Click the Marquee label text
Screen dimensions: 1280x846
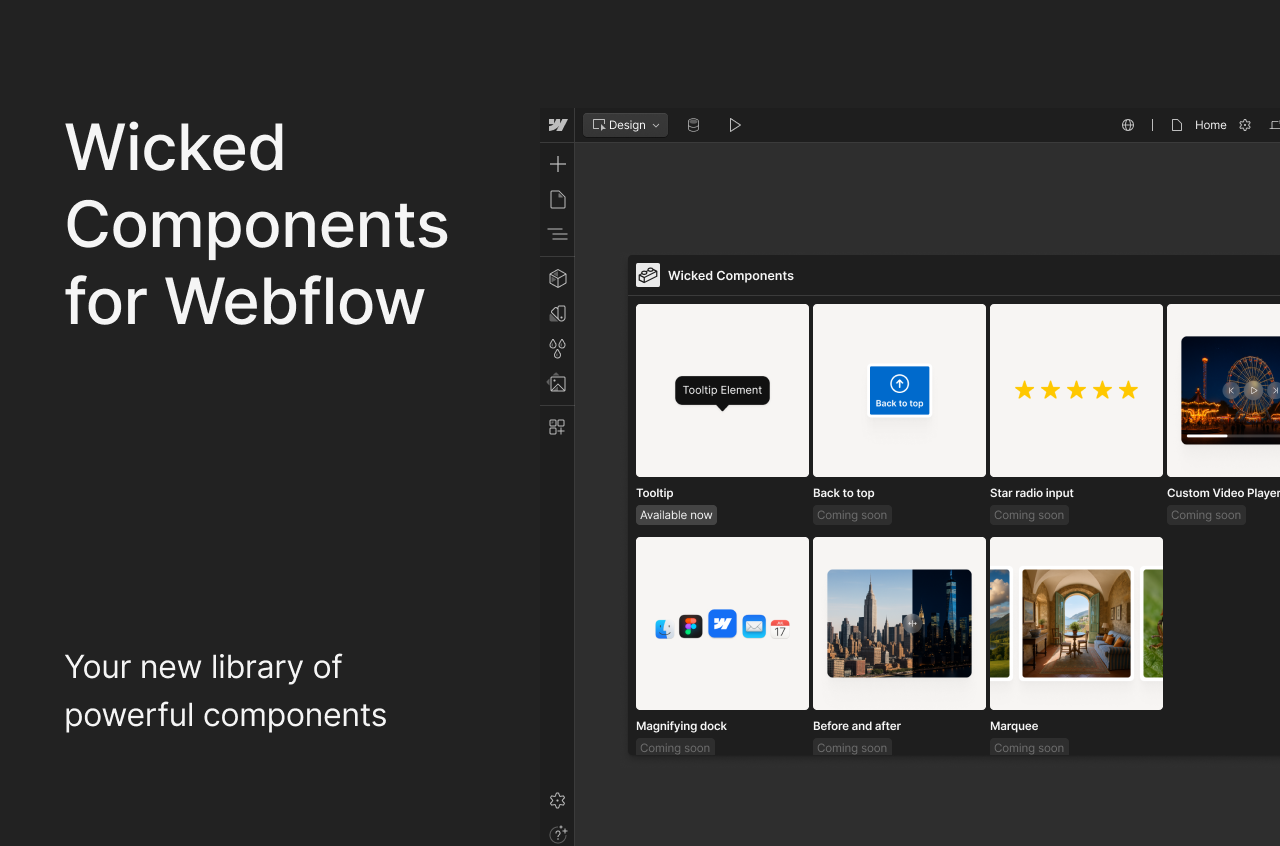click(1014, 726)
